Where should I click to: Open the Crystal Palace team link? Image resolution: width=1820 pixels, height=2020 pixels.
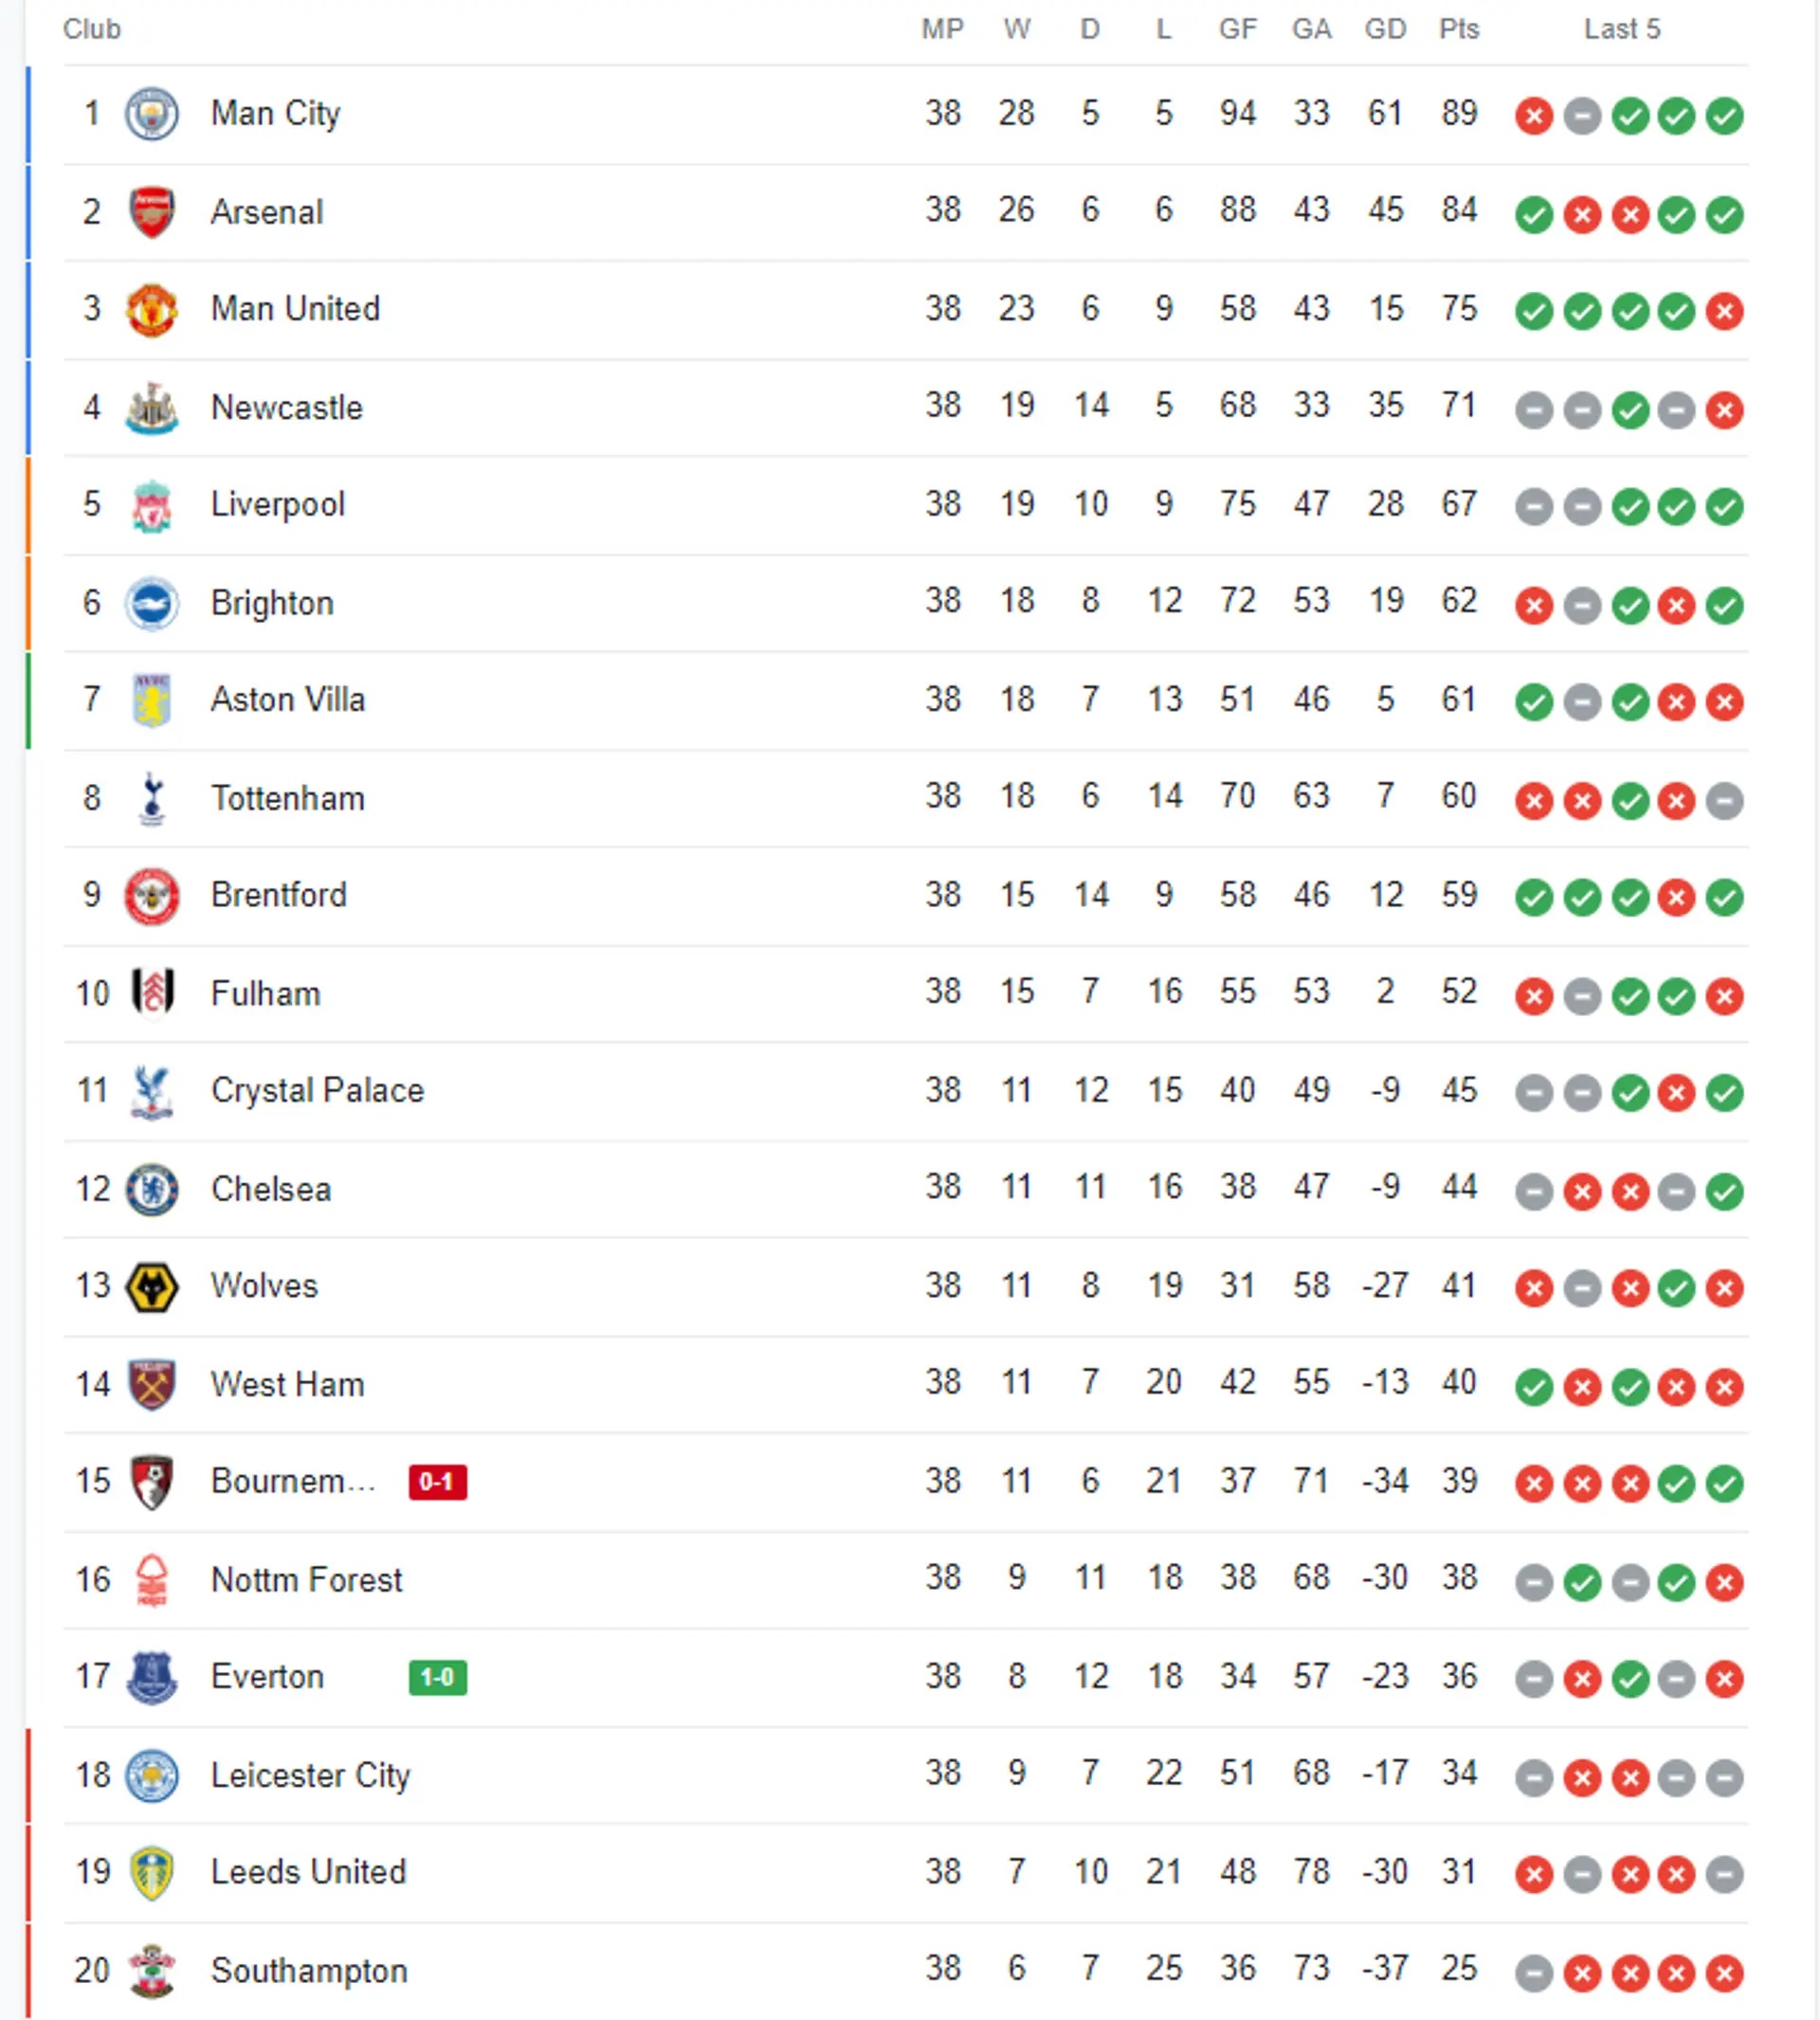click(317, 1090)
